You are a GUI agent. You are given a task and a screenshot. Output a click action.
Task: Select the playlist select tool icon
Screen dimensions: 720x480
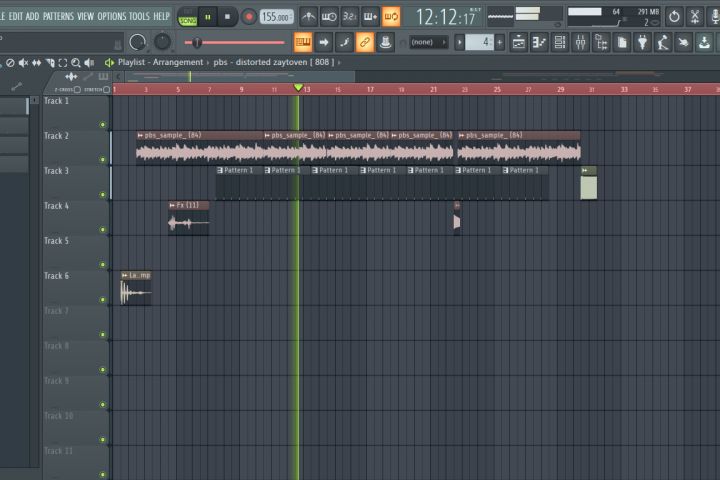coord(62,63)
